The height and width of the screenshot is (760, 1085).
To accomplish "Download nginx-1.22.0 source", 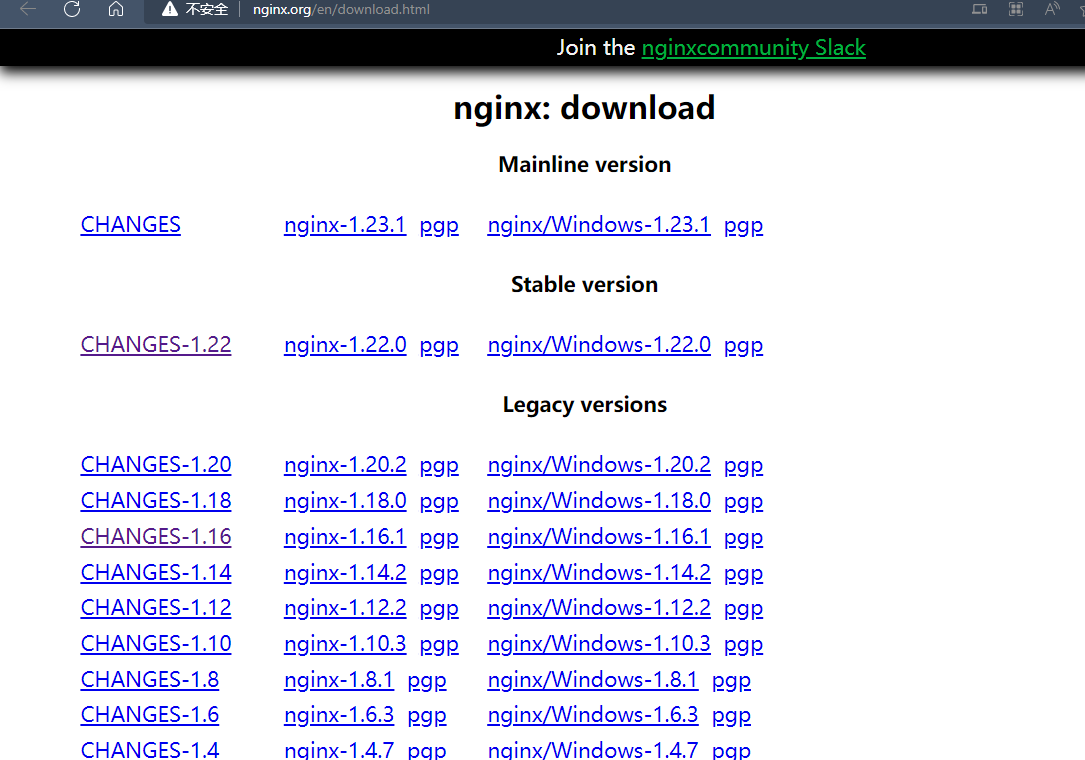I will point(345,345).
